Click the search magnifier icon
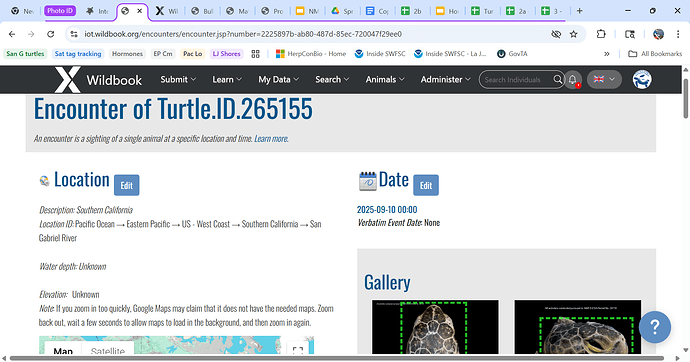The height and width of the screenshot is (362, 690). (x=557, y=80)
